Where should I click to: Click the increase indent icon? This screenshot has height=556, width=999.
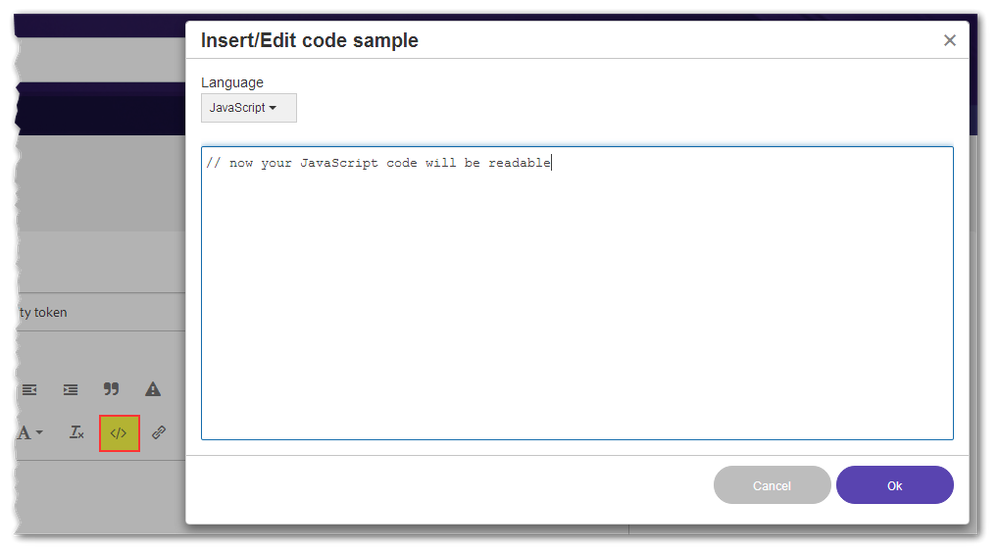pyautogui.click(x=70, y=389)
